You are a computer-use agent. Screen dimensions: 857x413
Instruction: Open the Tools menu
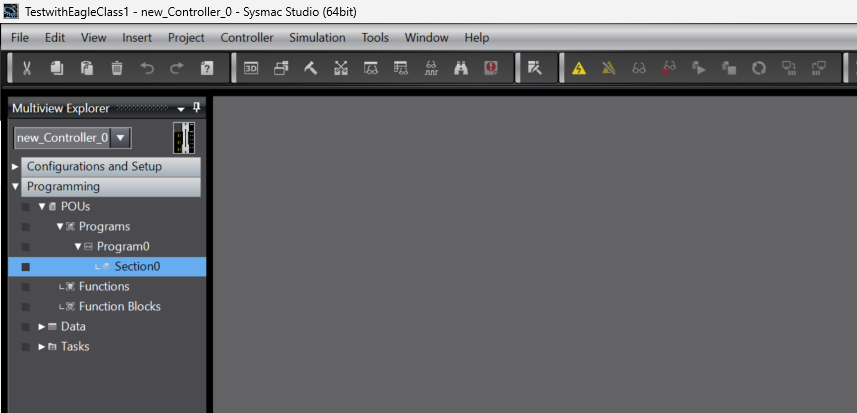[x=375, y=38]
